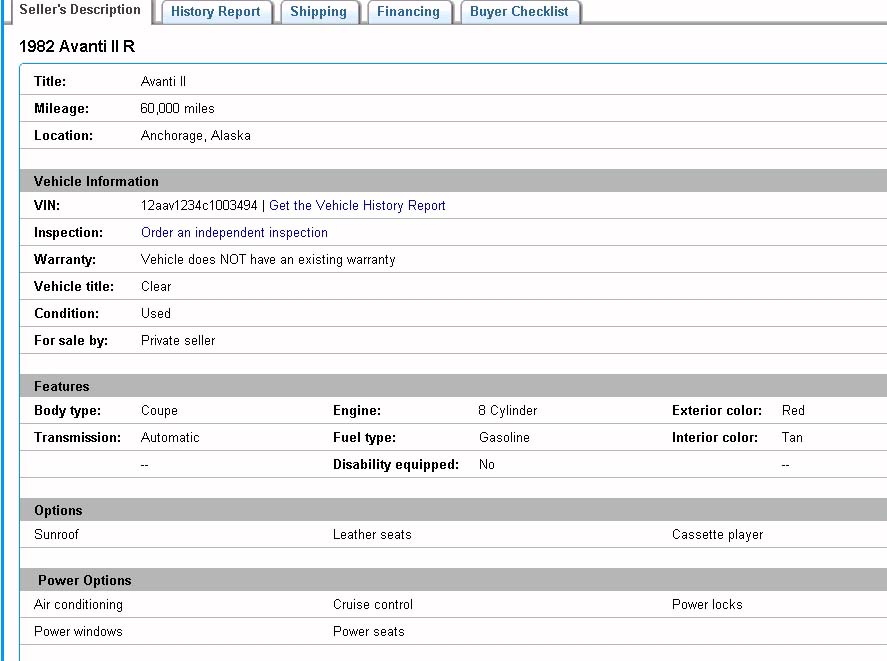Click the Cruise control option text
The image size is (887, 661).
(x=372, y=605)
